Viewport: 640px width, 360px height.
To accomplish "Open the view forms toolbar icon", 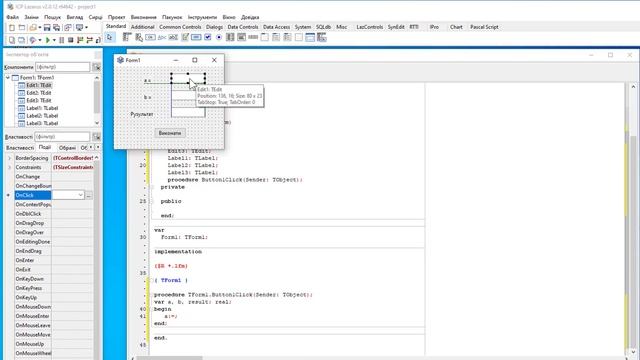I will (22, 40).
